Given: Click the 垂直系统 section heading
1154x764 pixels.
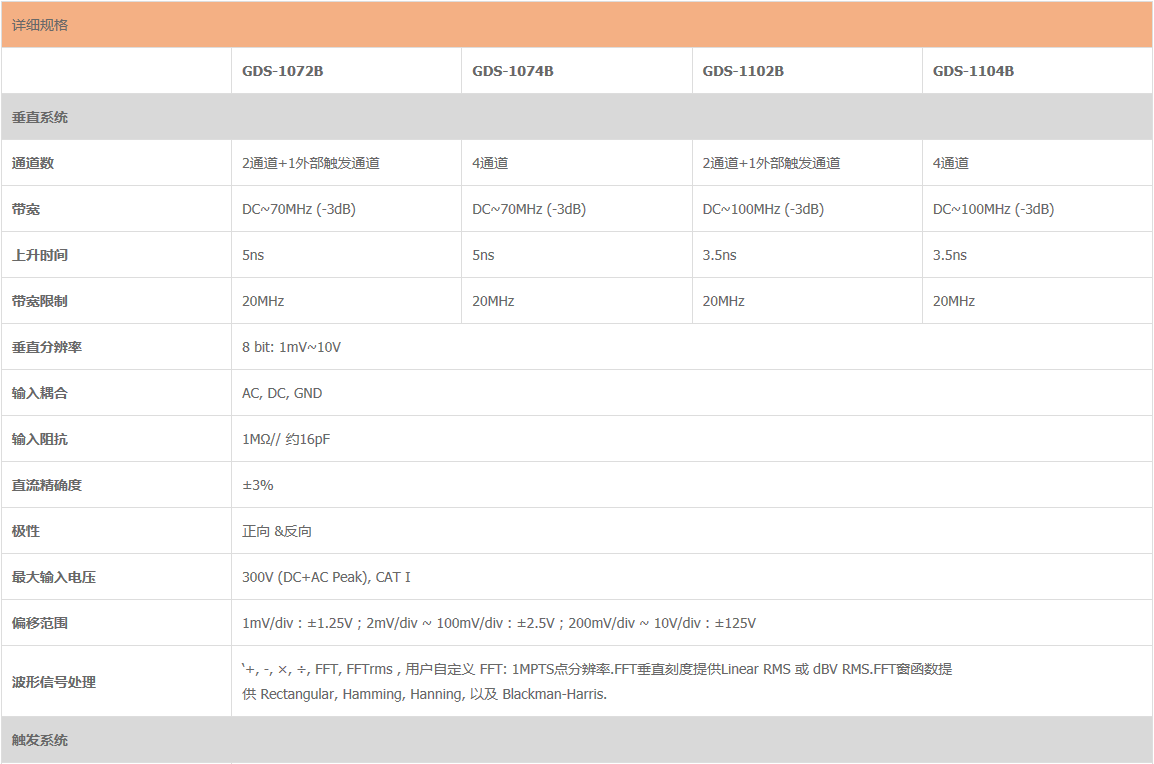Looking at the screenshot, I should point(40,117).
